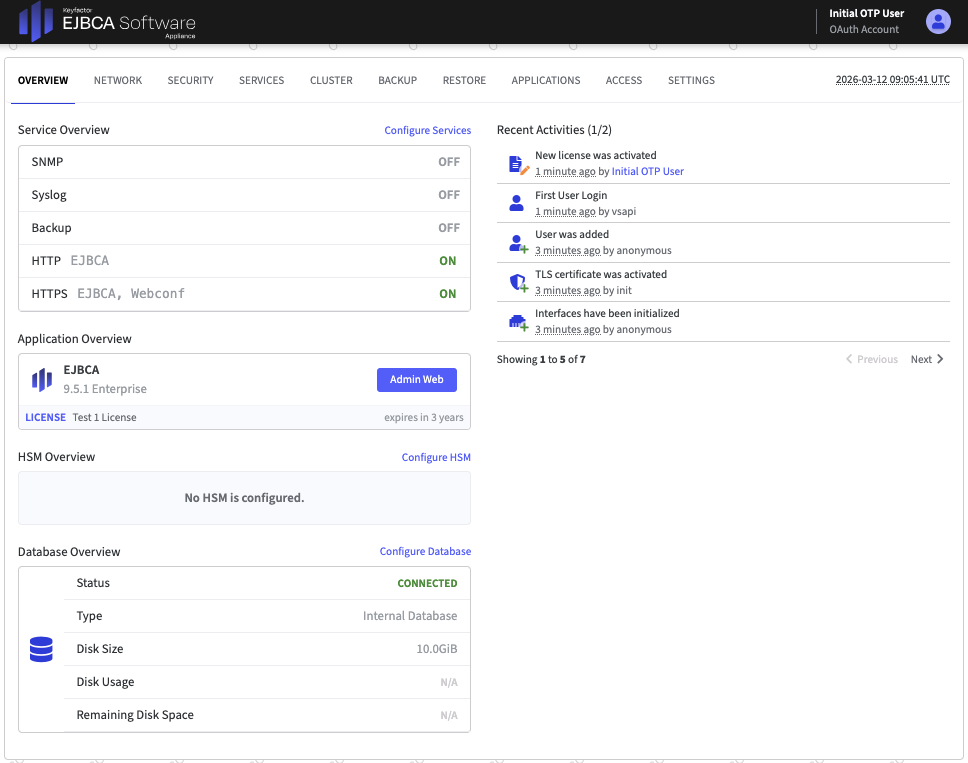The width and height of the screenshot is (968, 763).
Task: Click the EJBCA application logo icon
Action: 42,380
